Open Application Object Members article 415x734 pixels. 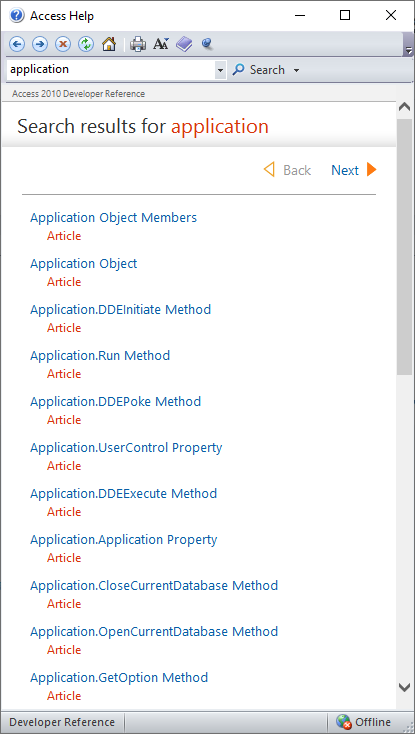pyautogui.click(x=114, y=218)
